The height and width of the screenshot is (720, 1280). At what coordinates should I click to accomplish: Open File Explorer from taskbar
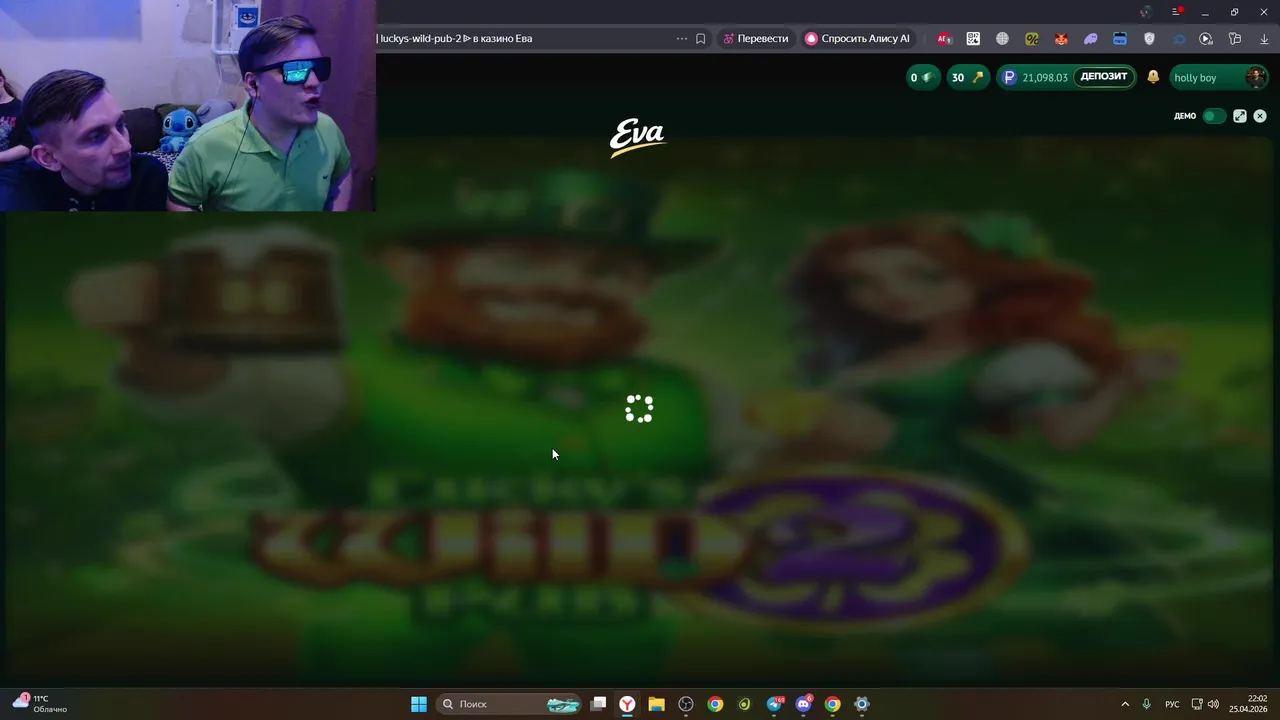coord(656,704)
